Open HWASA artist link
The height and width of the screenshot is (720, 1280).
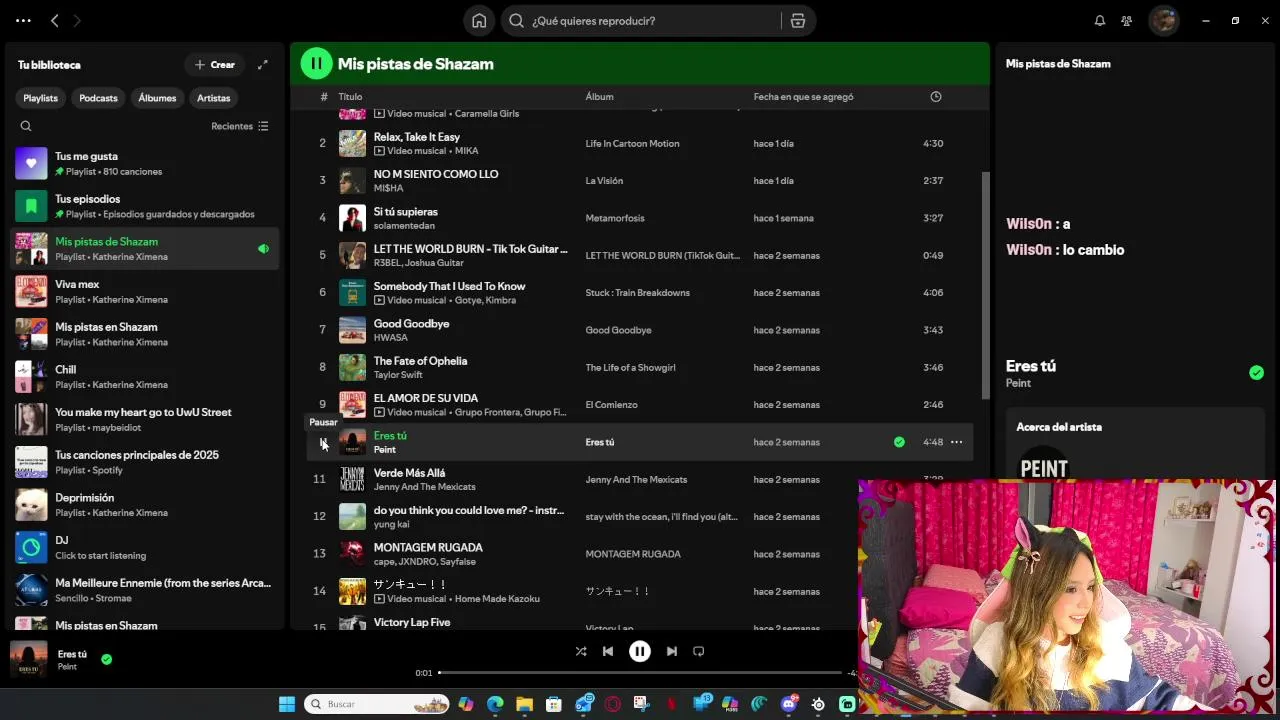point(390,338)
